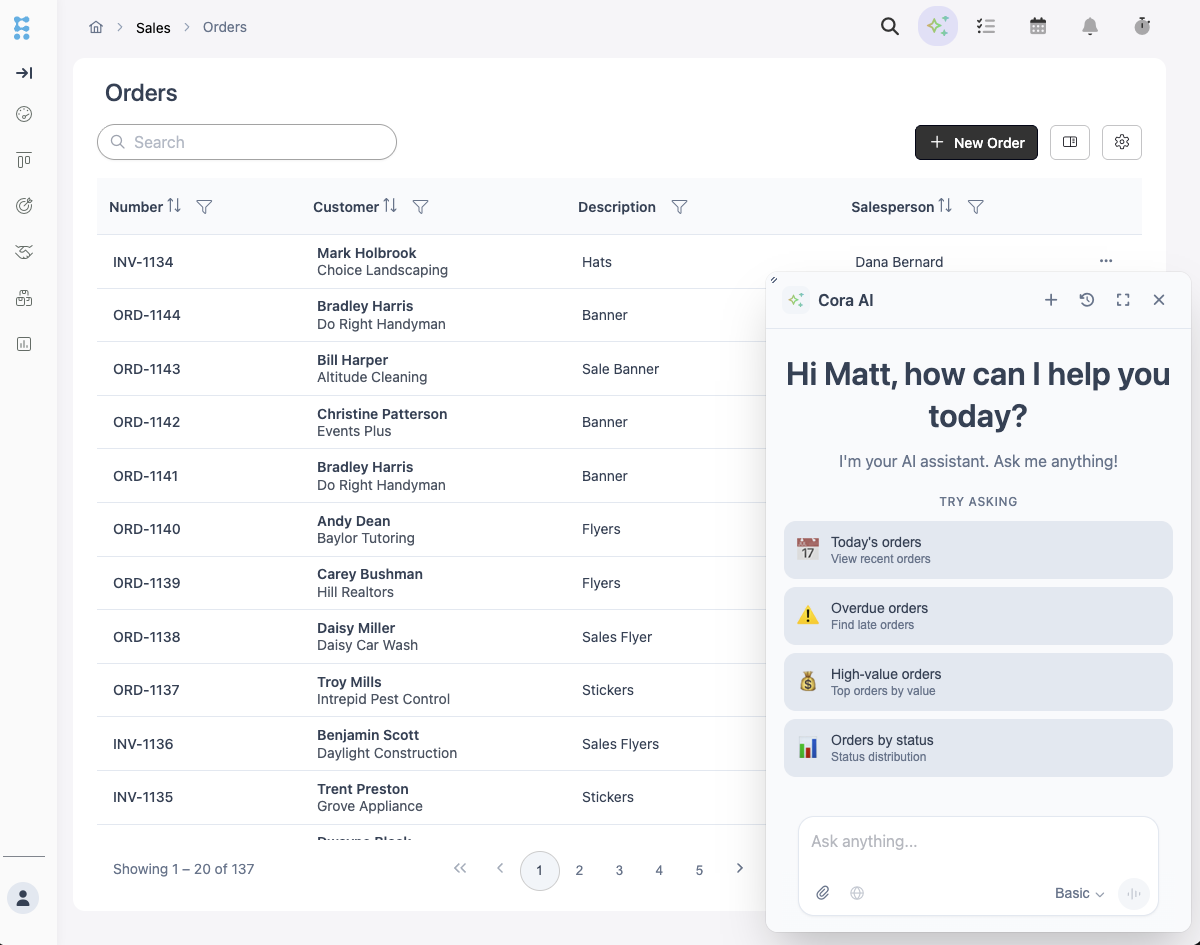The width and height of the screenshot is (1200, 945).
Task: Toggle the side panel view button
Action: pos(1070,142)
